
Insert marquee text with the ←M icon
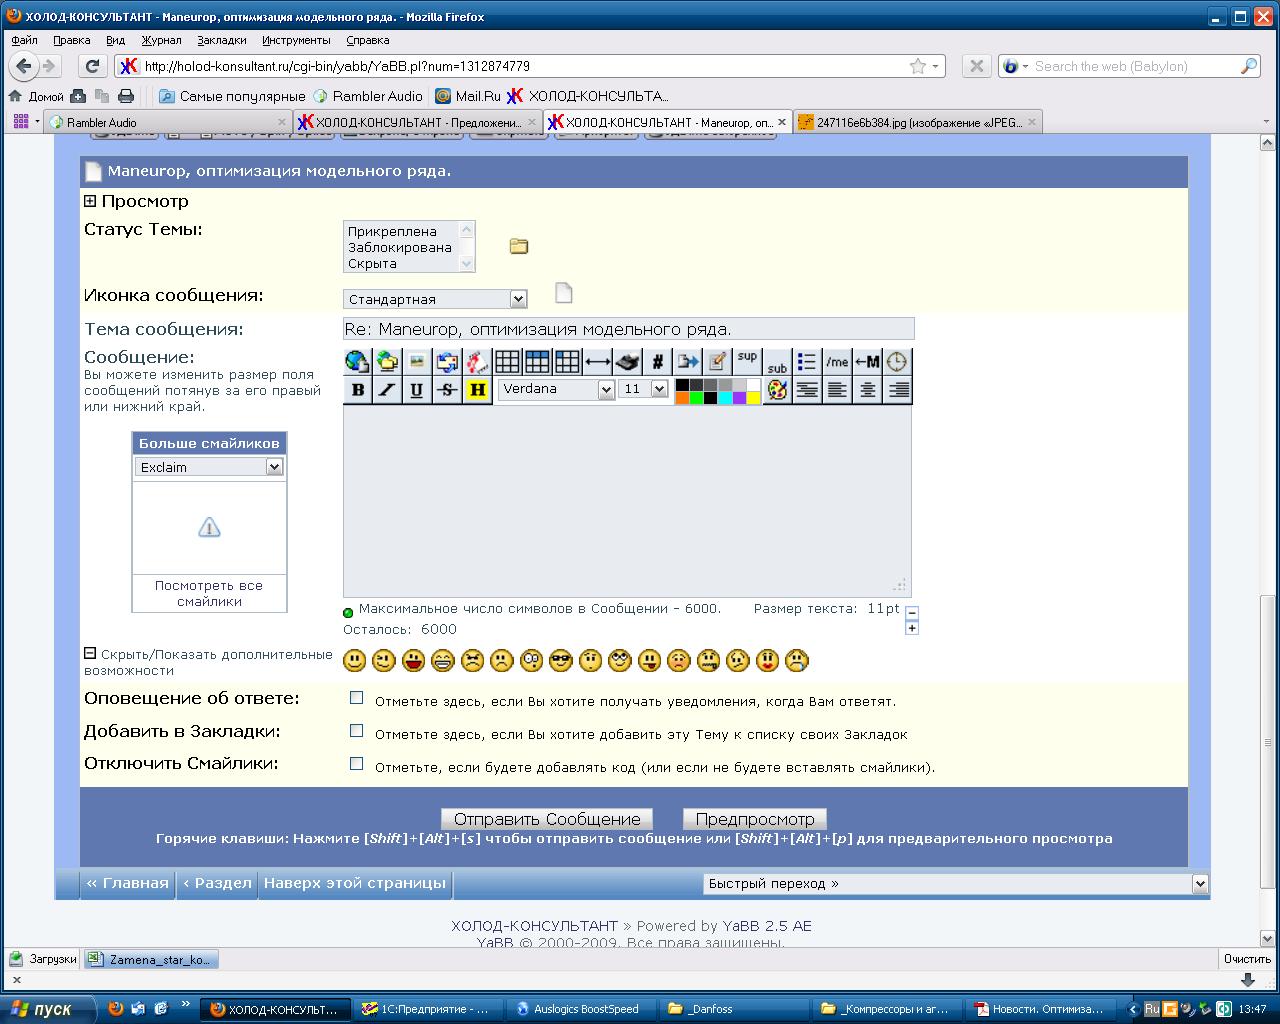pos(867,361)
